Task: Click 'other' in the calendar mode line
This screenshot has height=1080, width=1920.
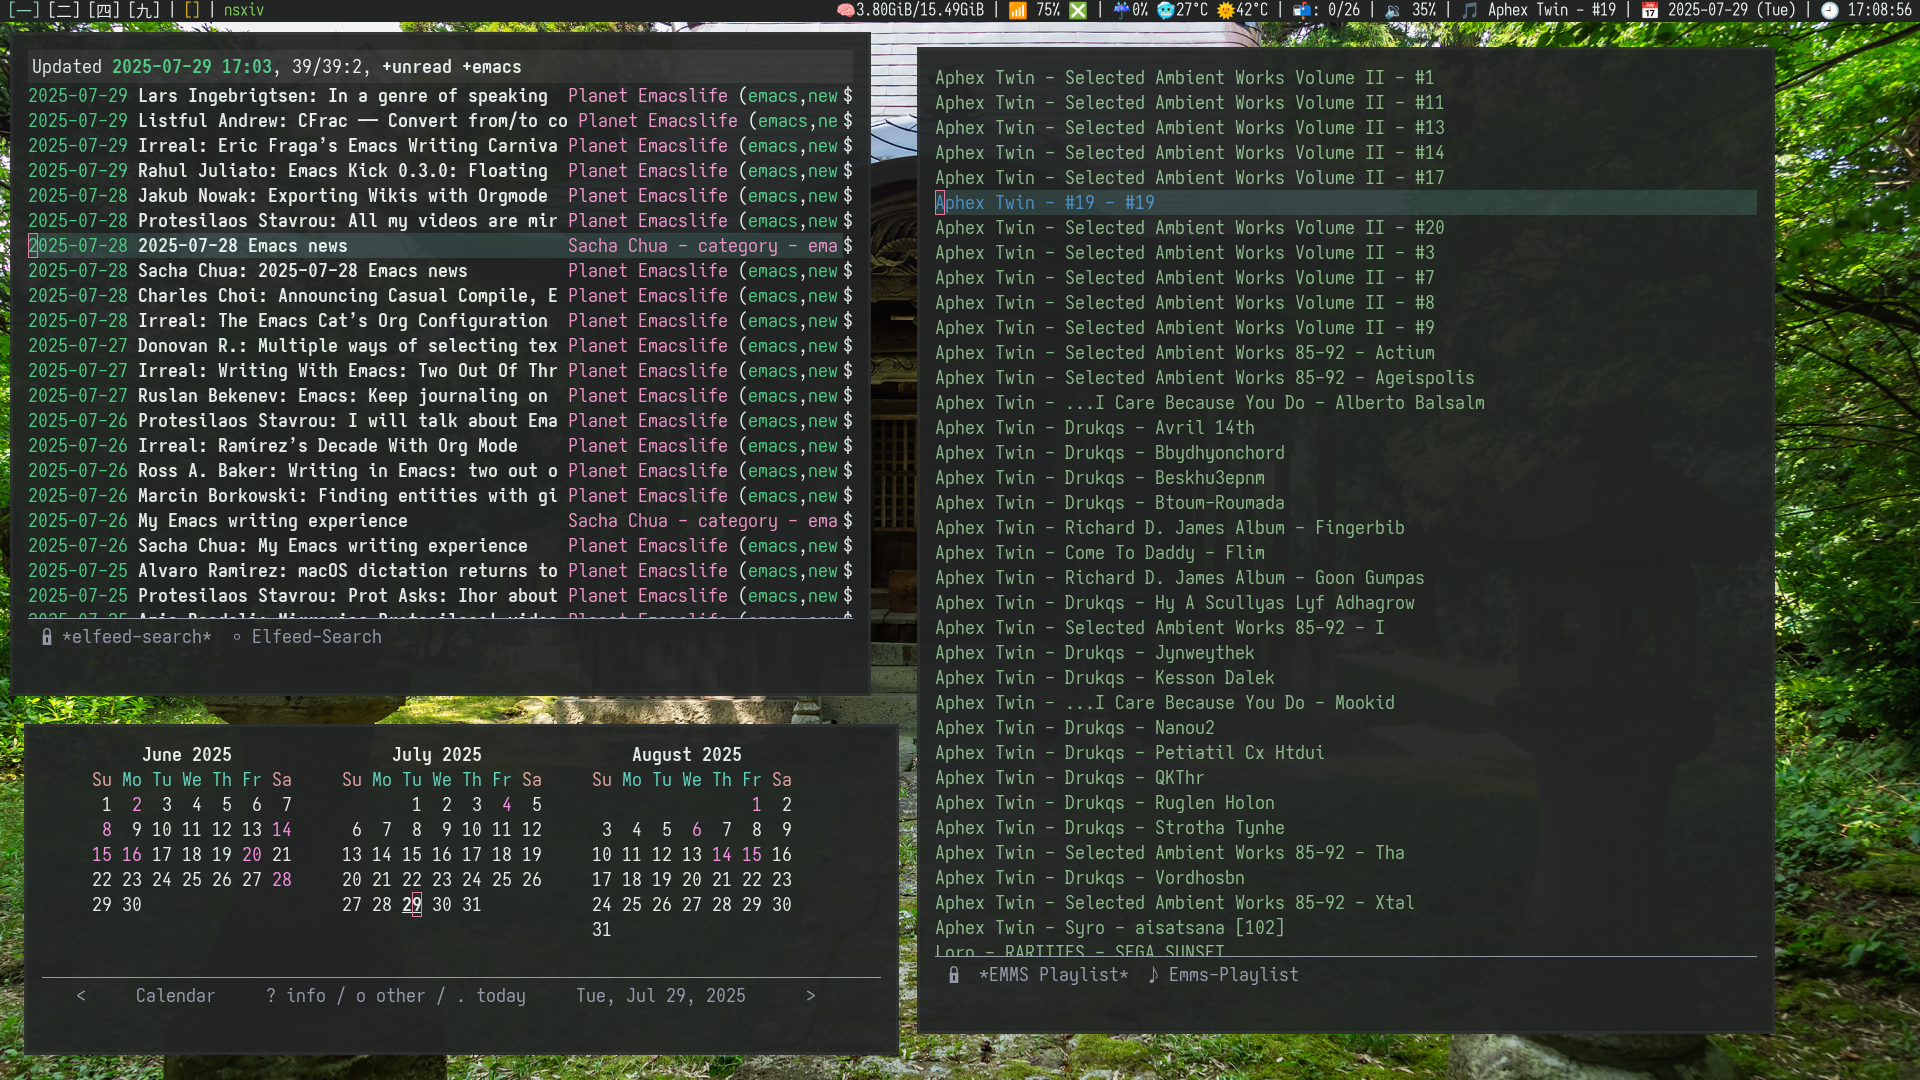Action: 400,996
